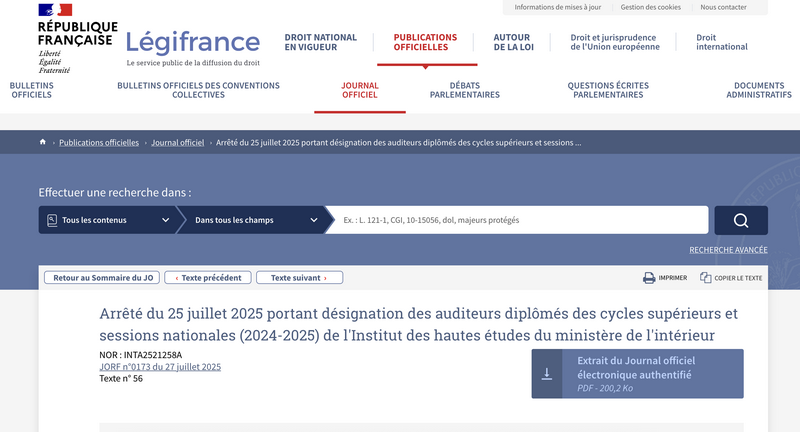The height and width of the screenshot is (432, 800).
Task: Select the Publications officielles menu
Action: [425, 42]
